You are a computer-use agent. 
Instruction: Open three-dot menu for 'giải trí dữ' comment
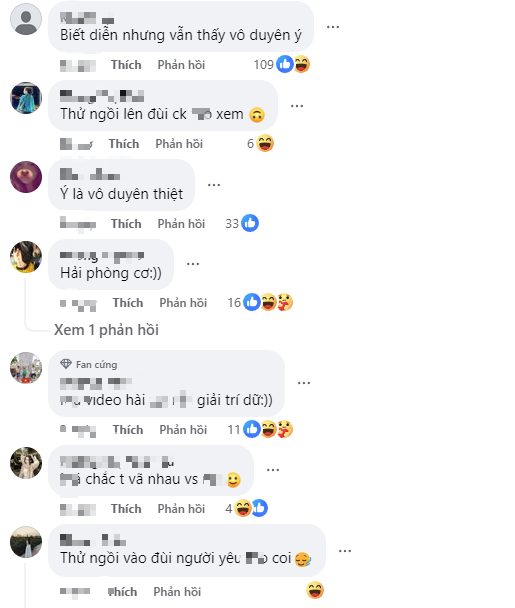(x=304, y=383)
